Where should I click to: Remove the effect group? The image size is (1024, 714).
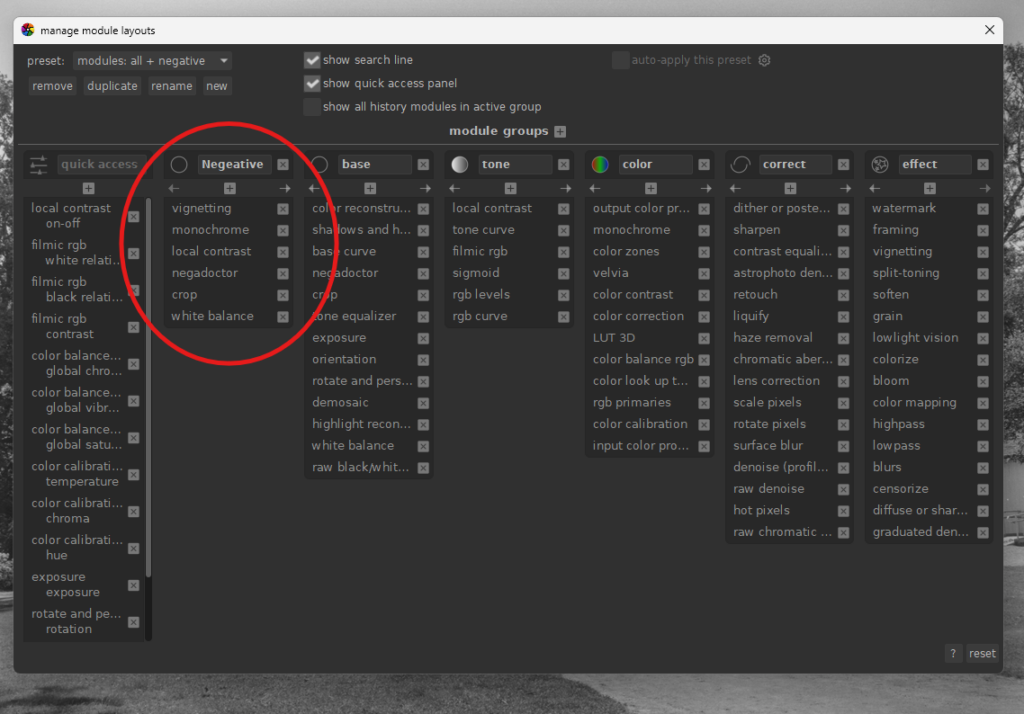pos(983,165)
